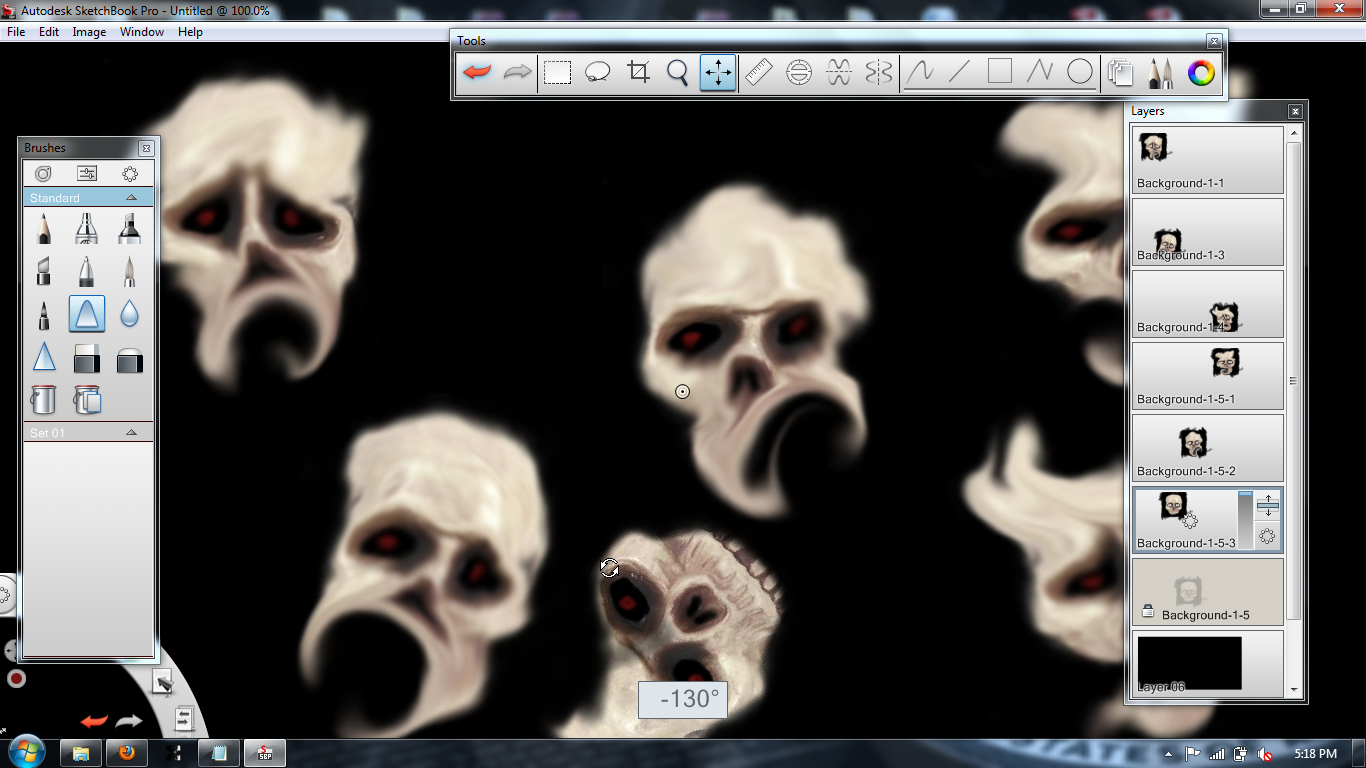The height and width of the screenshot is (768, 1366).
Task: Open the Brush Puck icon in Brushes panel
Action: pos(43,174)
